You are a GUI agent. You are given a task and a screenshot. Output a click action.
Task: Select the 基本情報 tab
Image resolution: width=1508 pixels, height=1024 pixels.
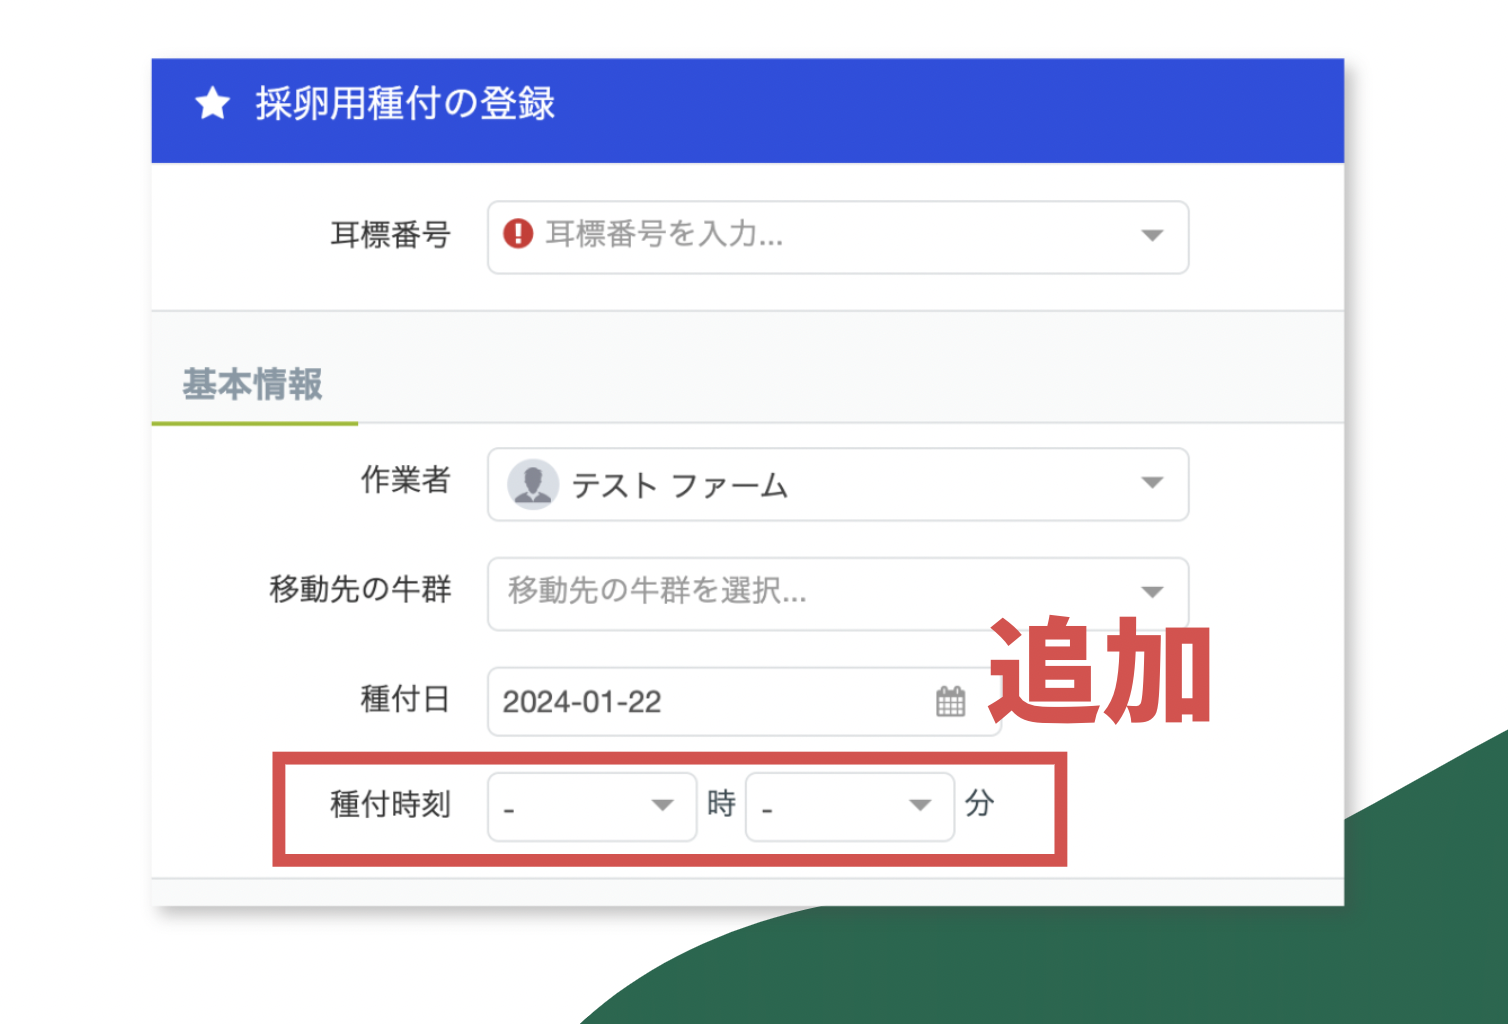click(x=254, y=385)
